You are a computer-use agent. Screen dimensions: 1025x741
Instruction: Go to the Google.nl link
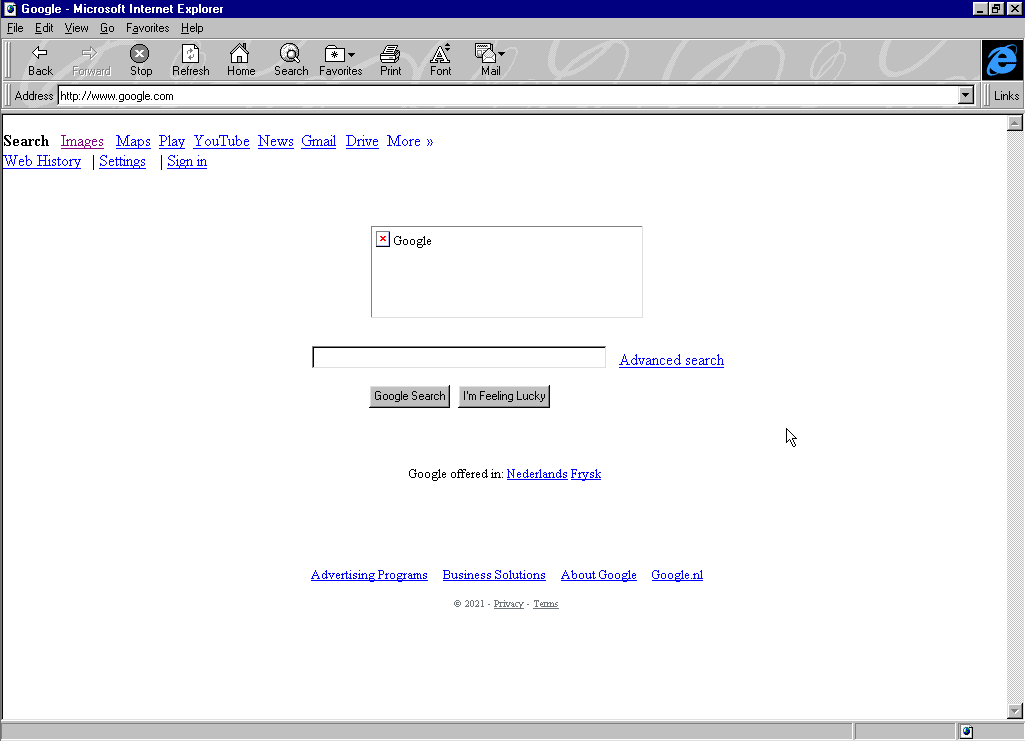[x=677, y=575]
